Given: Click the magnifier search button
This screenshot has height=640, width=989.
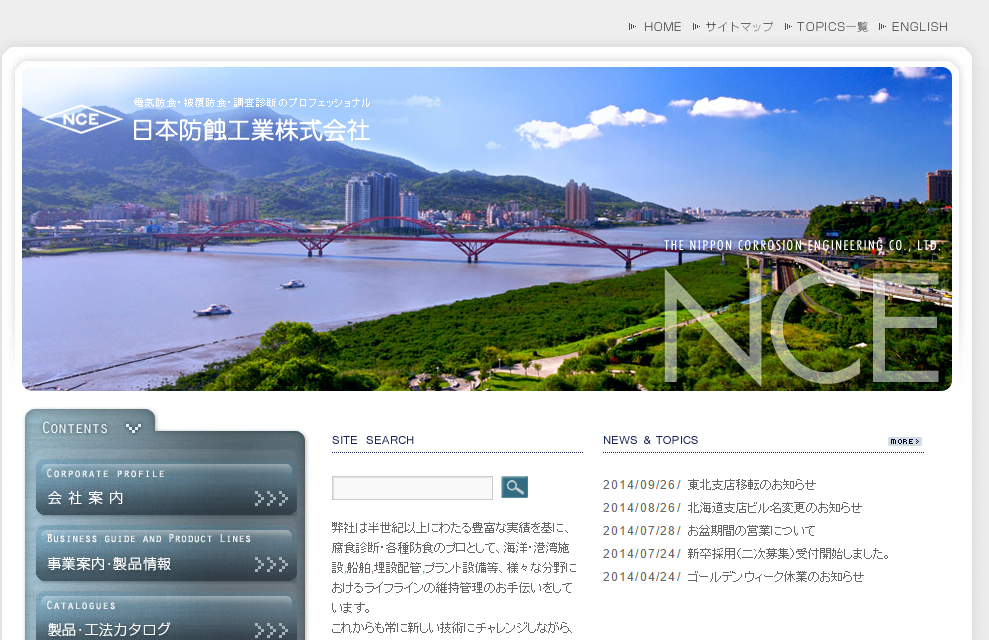Looking at the screenshot, I should (515, 487).
